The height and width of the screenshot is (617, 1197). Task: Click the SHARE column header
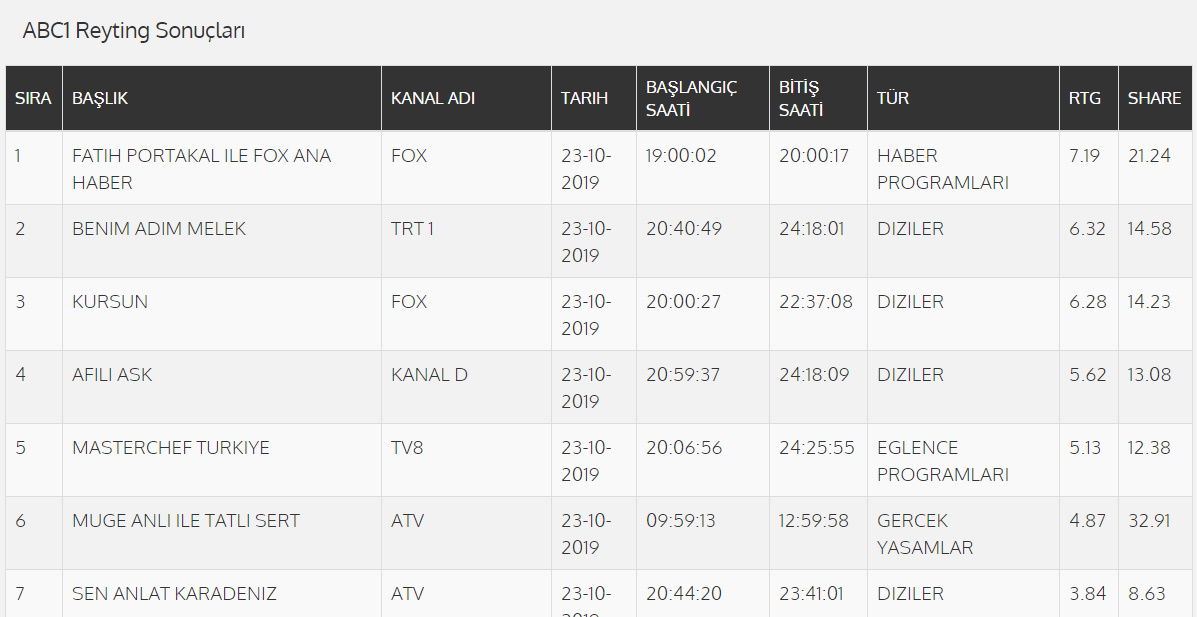tap(1154, 98)
